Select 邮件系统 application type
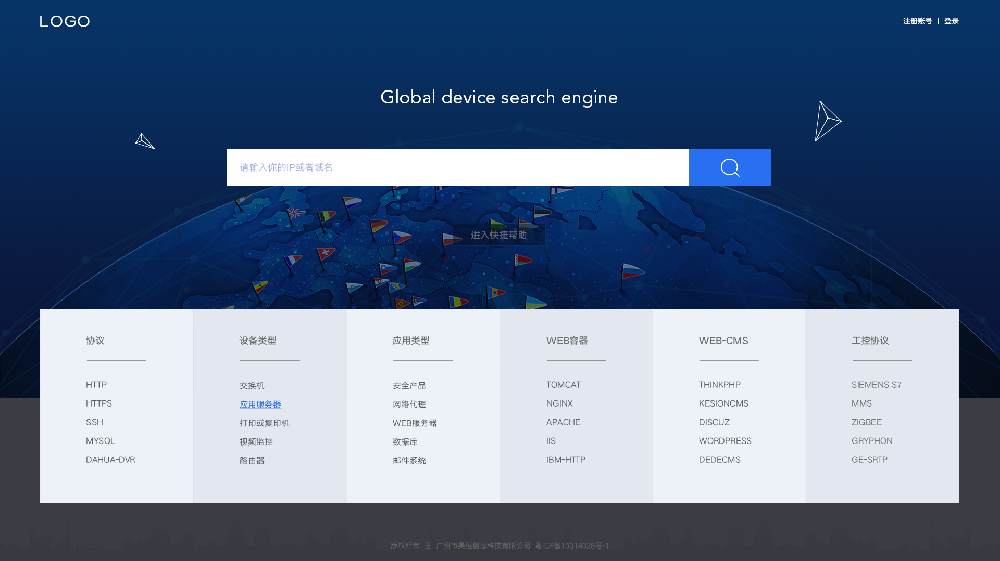This screenshot has width=1000, height=561. (x=409, y=460)
